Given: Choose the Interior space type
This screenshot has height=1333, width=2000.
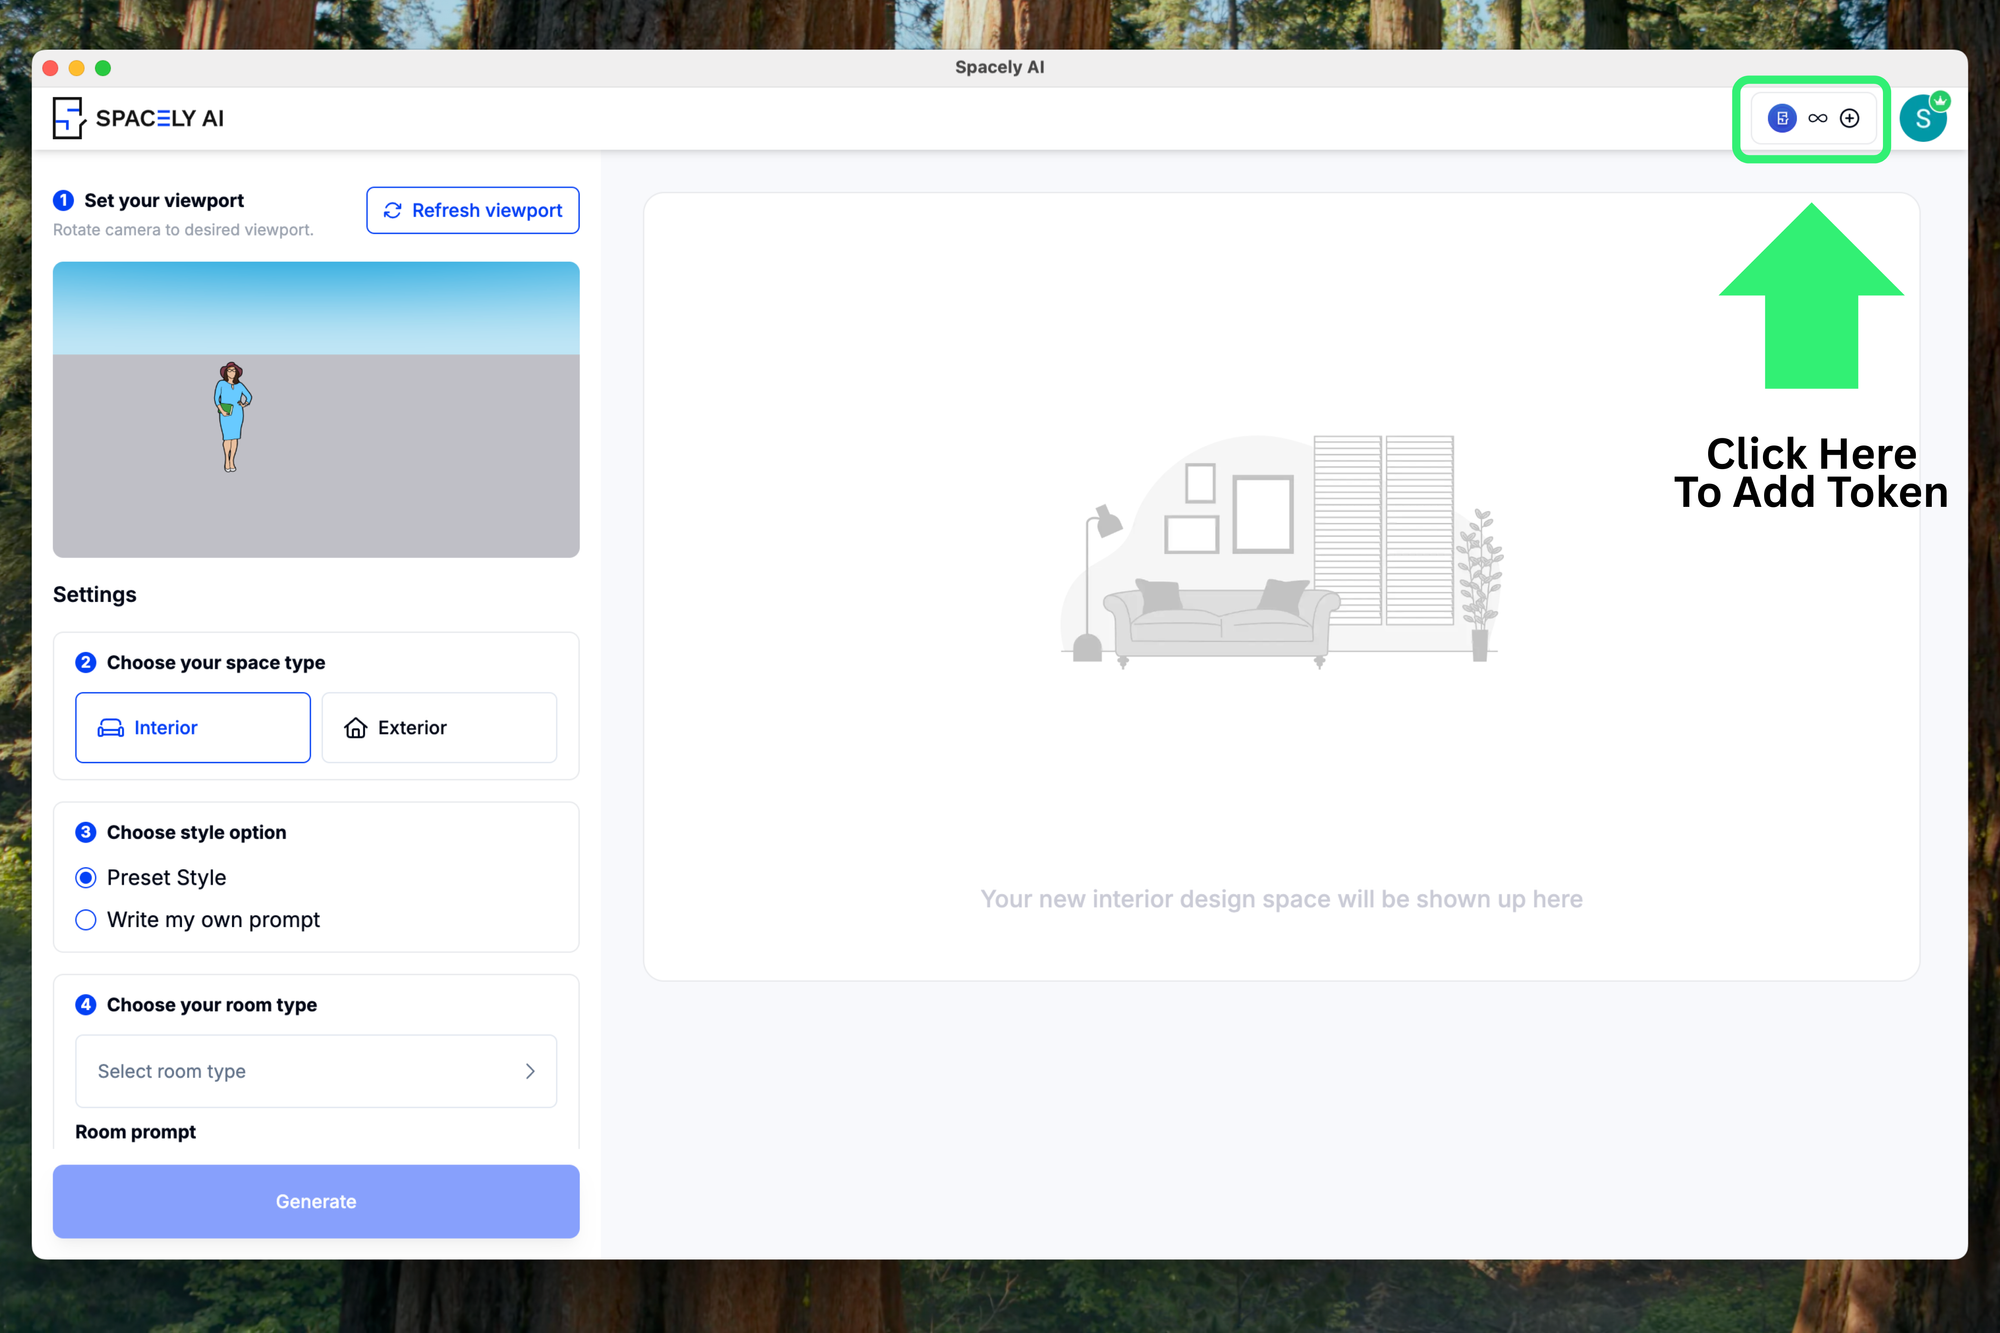Looking at the screenshot, I should click(193, 728).
